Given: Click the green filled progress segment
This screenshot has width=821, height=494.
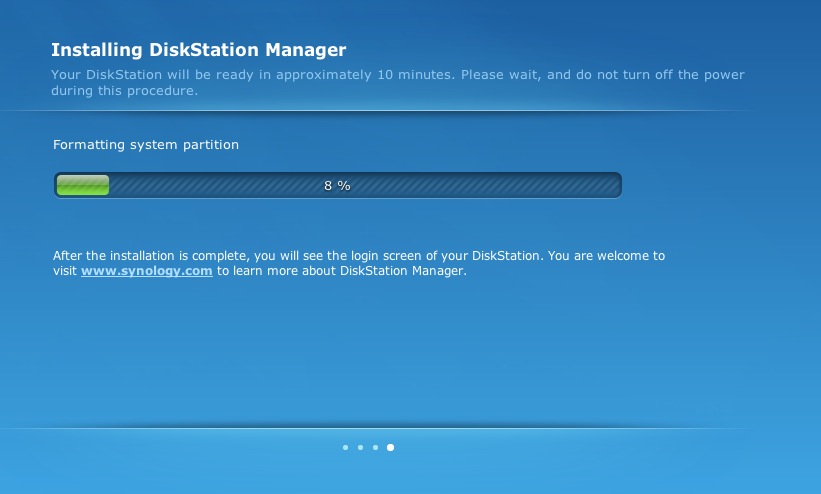Looking at the screenshot, I should (x=83, y=185).
